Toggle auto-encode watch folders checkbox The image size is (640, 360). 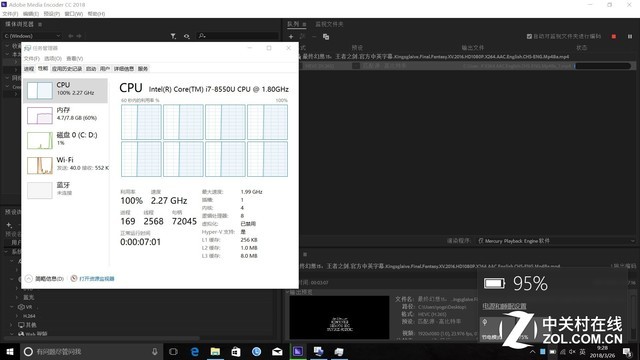[529, 36]
